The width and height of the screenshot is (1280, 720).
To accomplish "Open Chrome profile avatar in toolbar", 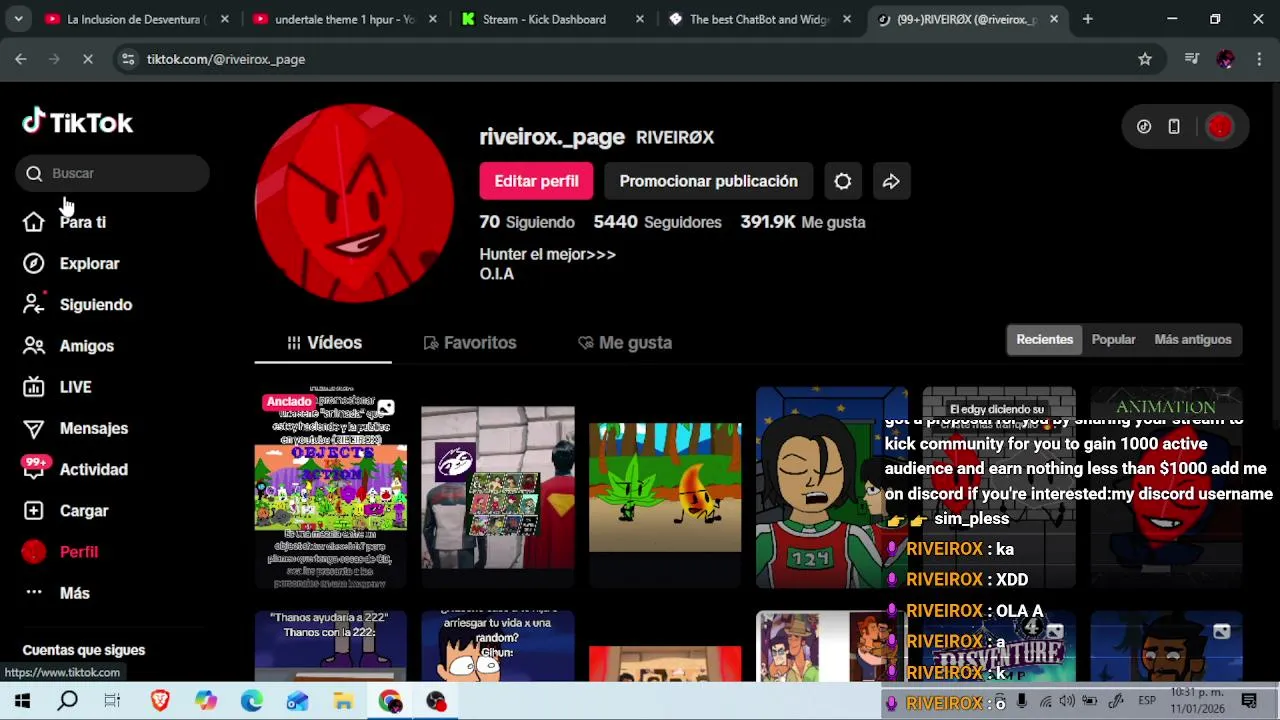I will (1225, 59).
